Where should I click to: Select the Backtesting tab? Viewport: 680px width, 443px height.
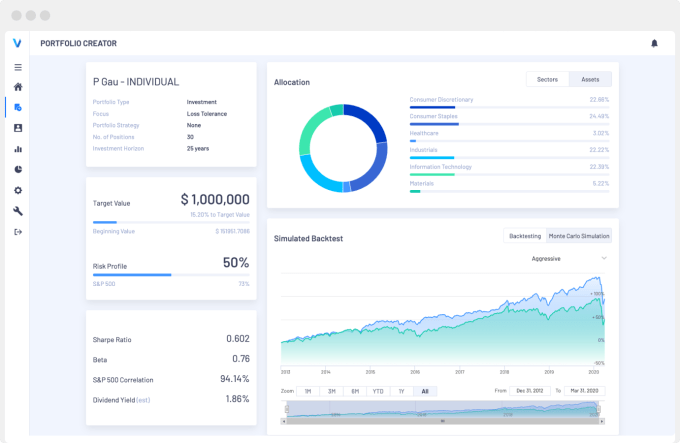pos(525,236)
